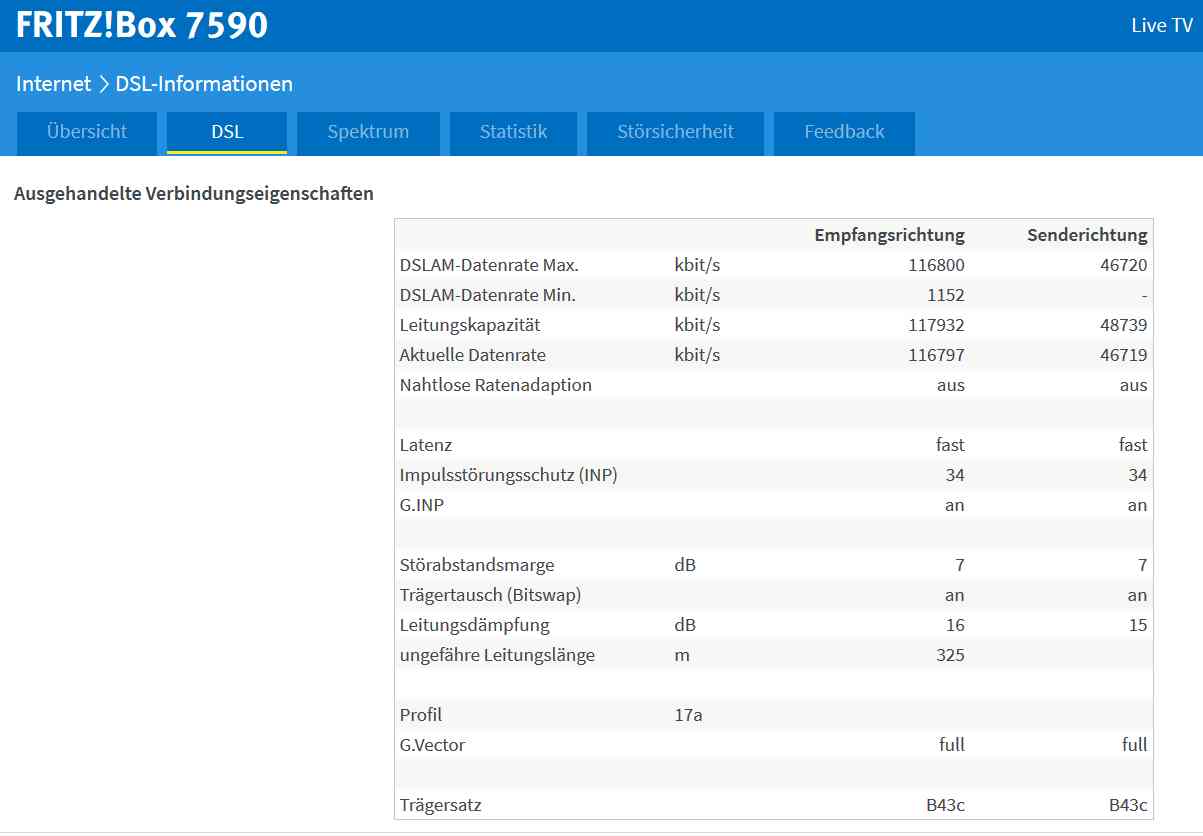Select the Aktuelle Datenrate row label
1203x836 pixels.
(x=473, y=355)
